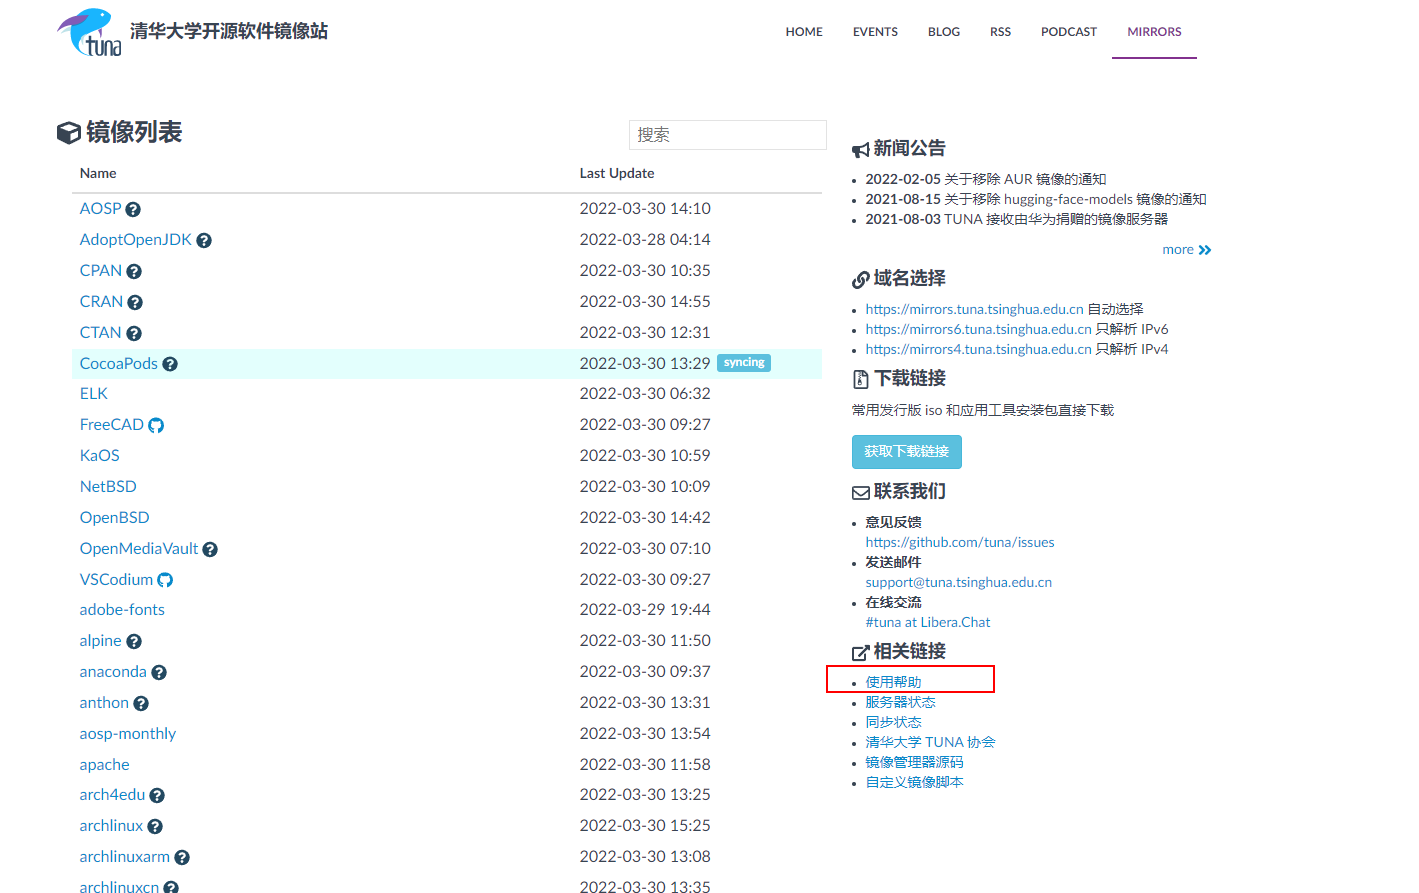Open the adobe-fonts mirror link
Viewport: 1419px width, 893px height.
122,610
